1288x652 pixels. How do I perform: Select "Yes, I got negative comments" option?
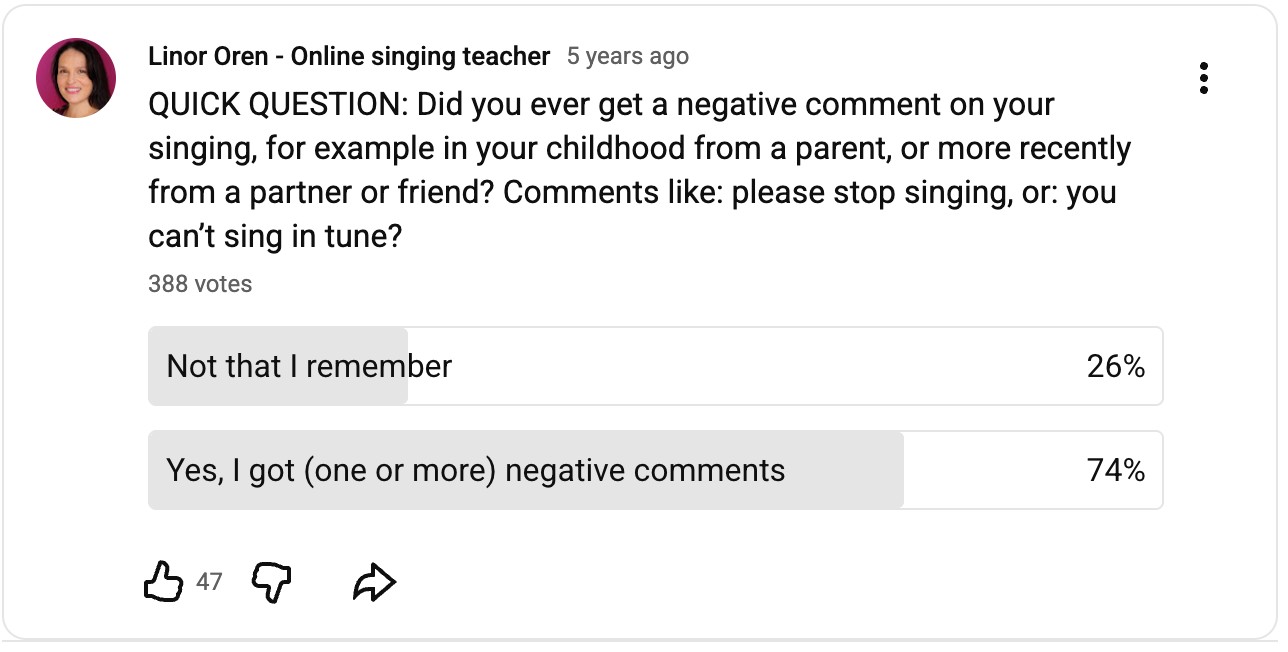coord(475,470)
